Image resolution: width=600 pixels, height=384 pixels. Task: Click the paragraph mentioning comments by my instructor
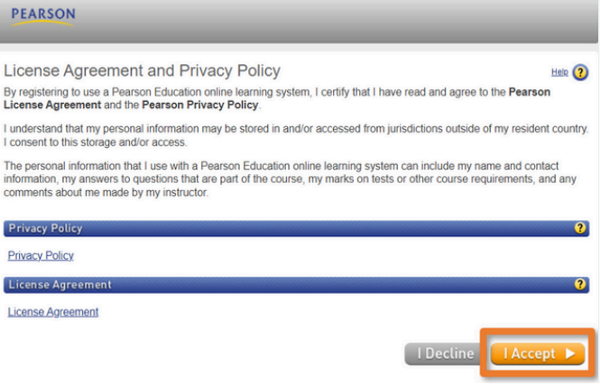coord(290,179)
